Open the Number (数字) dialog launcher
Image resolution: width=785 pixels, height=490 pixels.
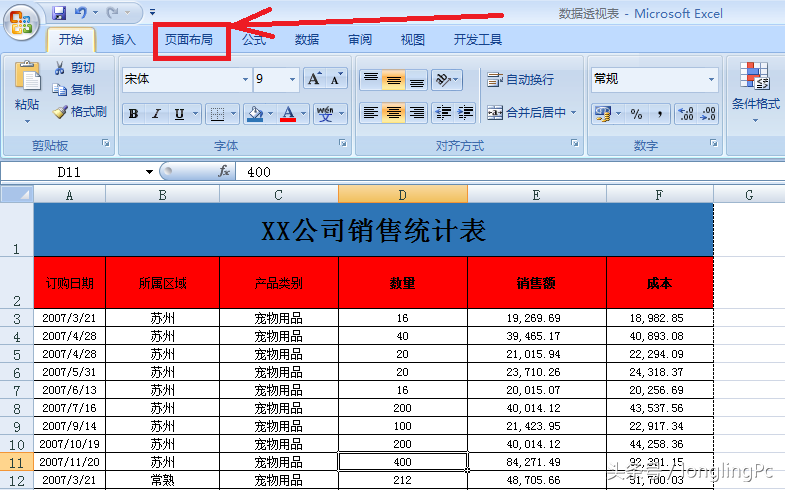(713, 143)
